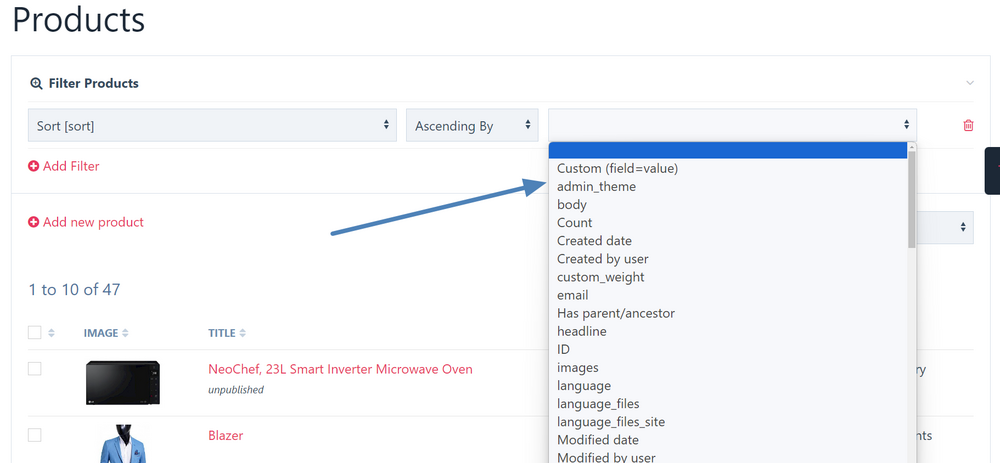Click the microwave oven product thumbnail

(122, 383)
